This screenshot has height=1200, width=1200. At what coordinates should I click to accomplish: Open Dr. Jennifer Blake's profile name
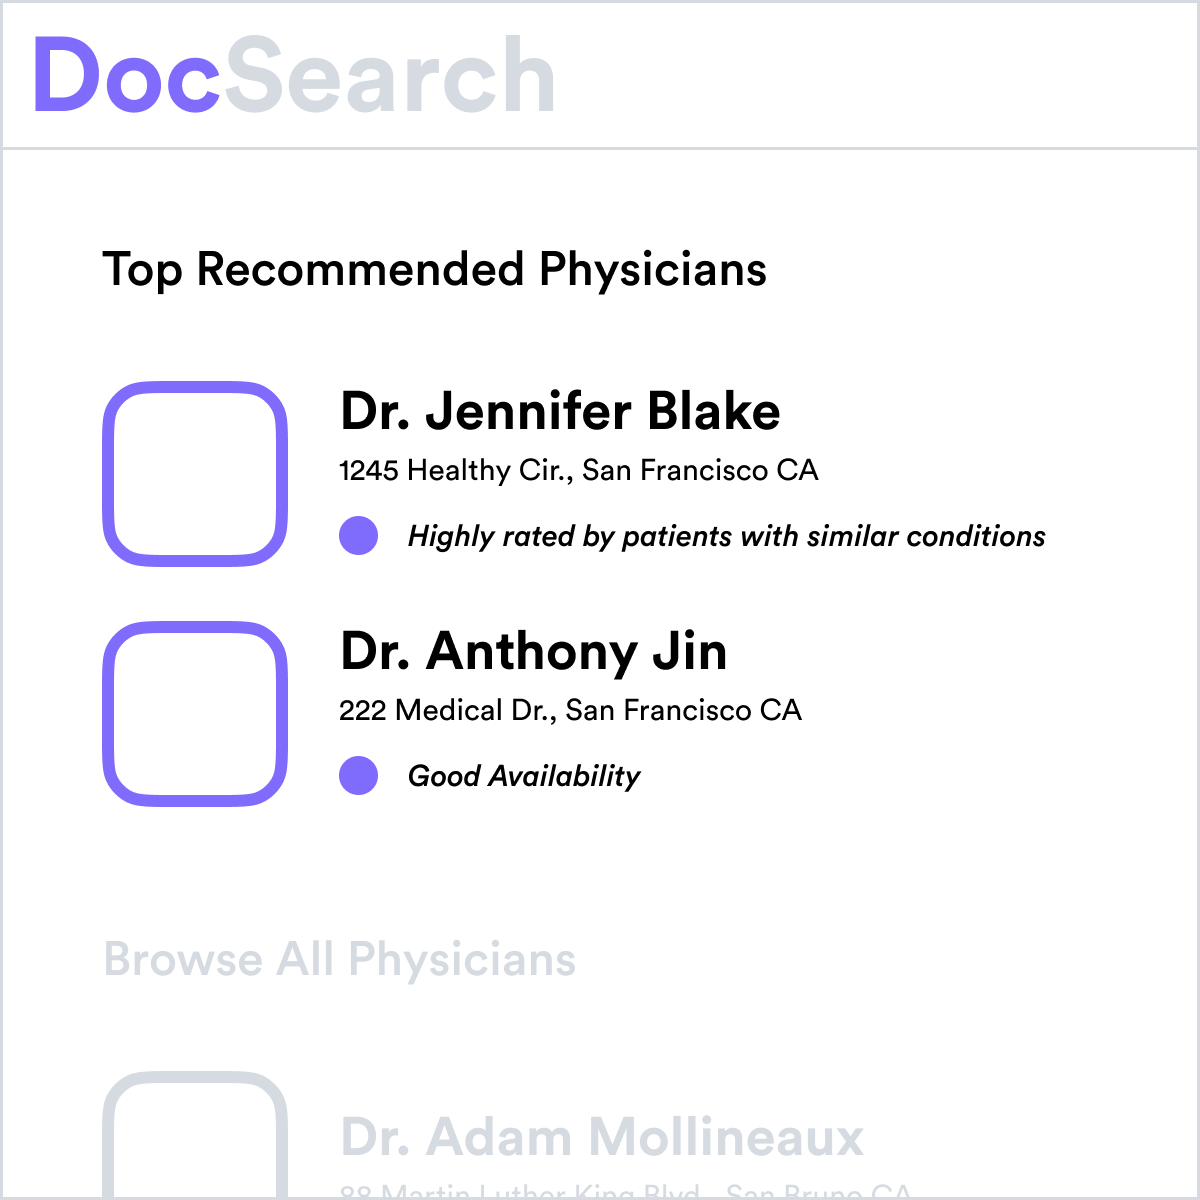point(560,411)
